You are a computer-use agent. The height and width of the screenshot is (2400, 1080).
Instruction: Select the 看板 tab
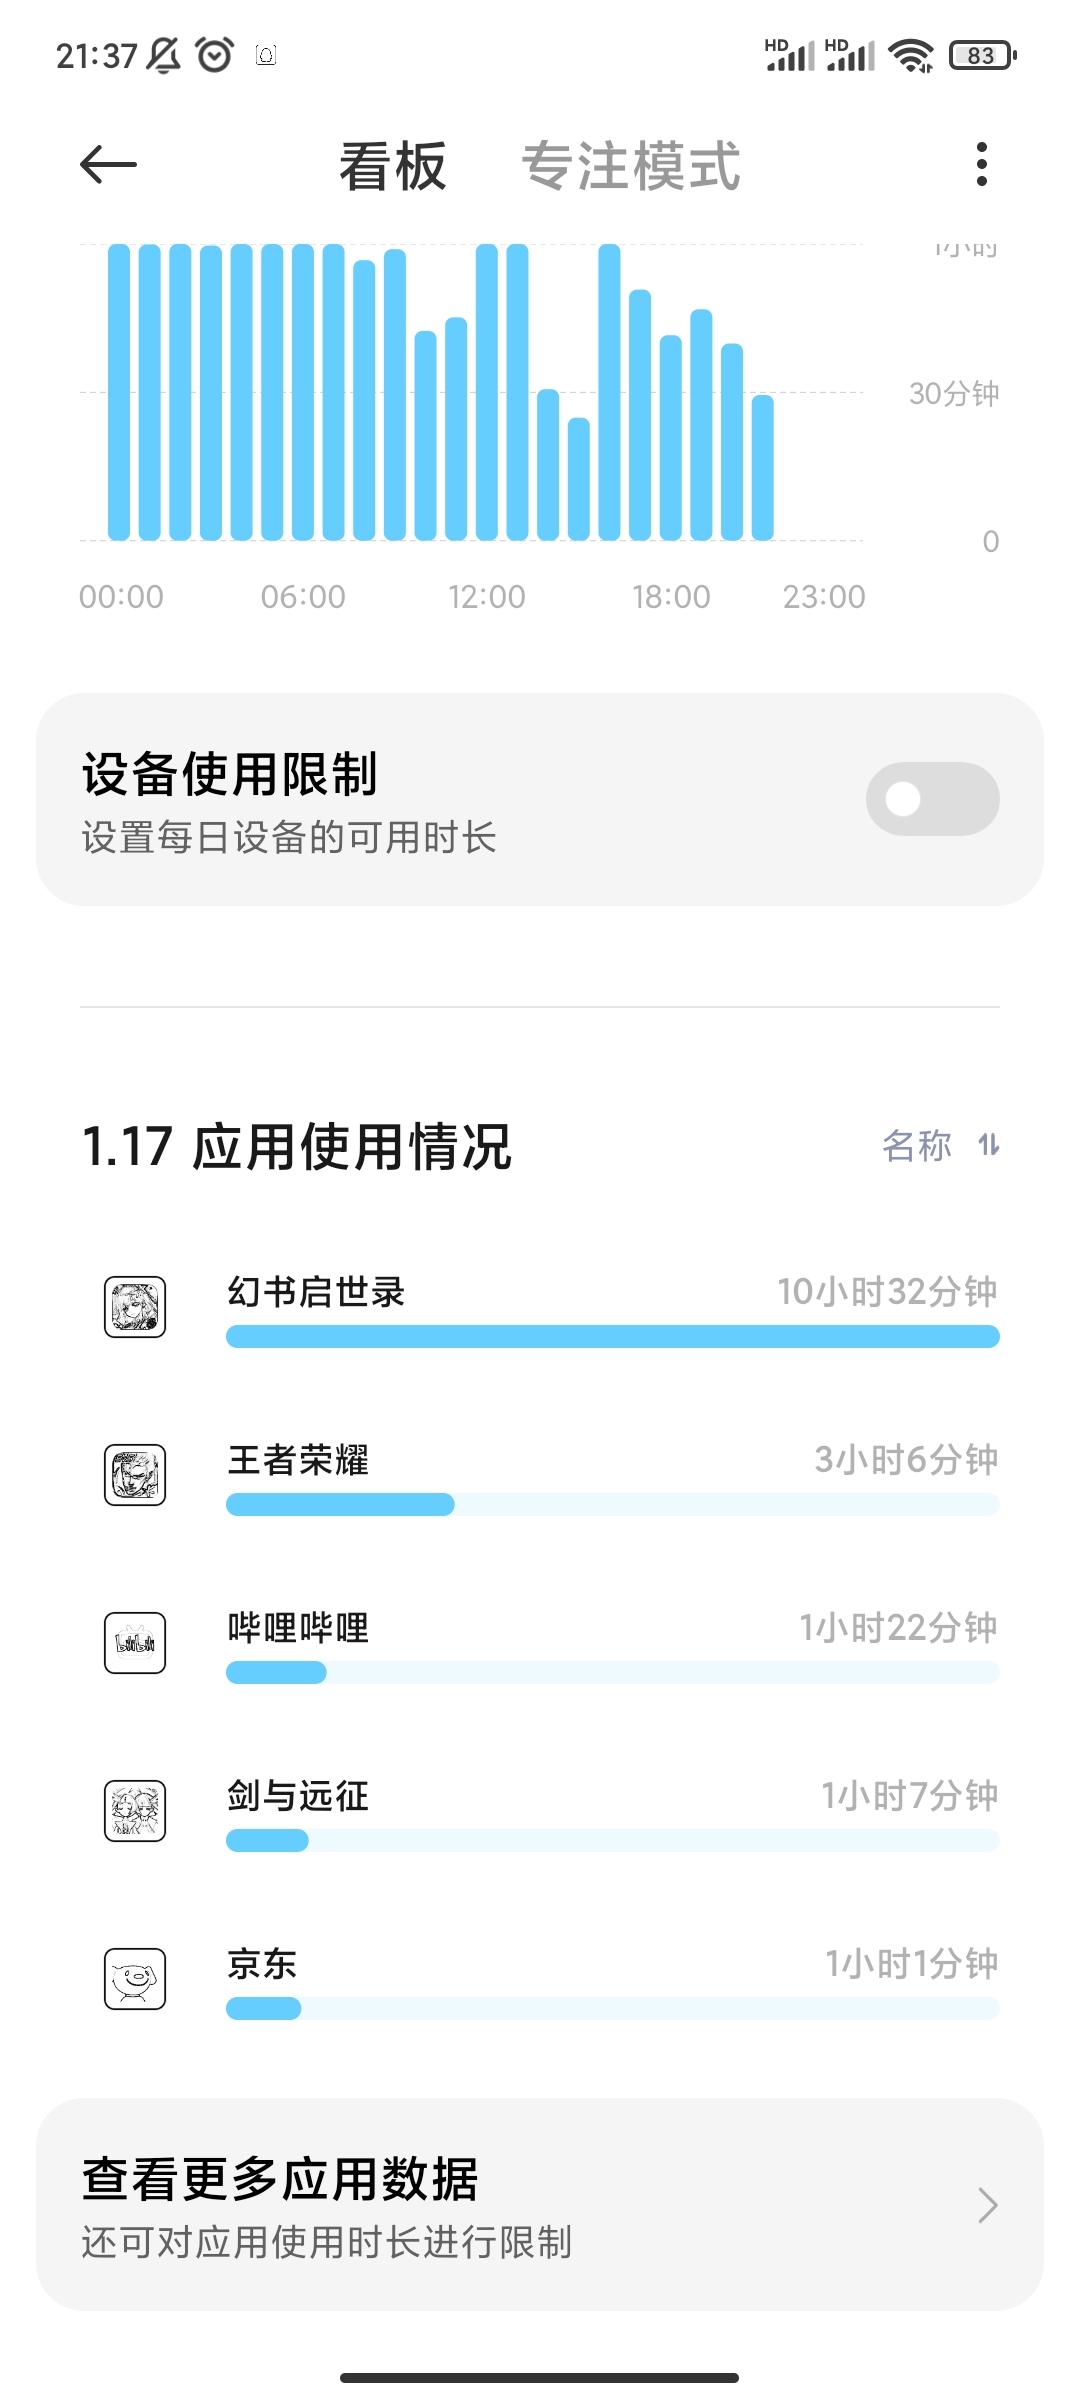(392, 165)
